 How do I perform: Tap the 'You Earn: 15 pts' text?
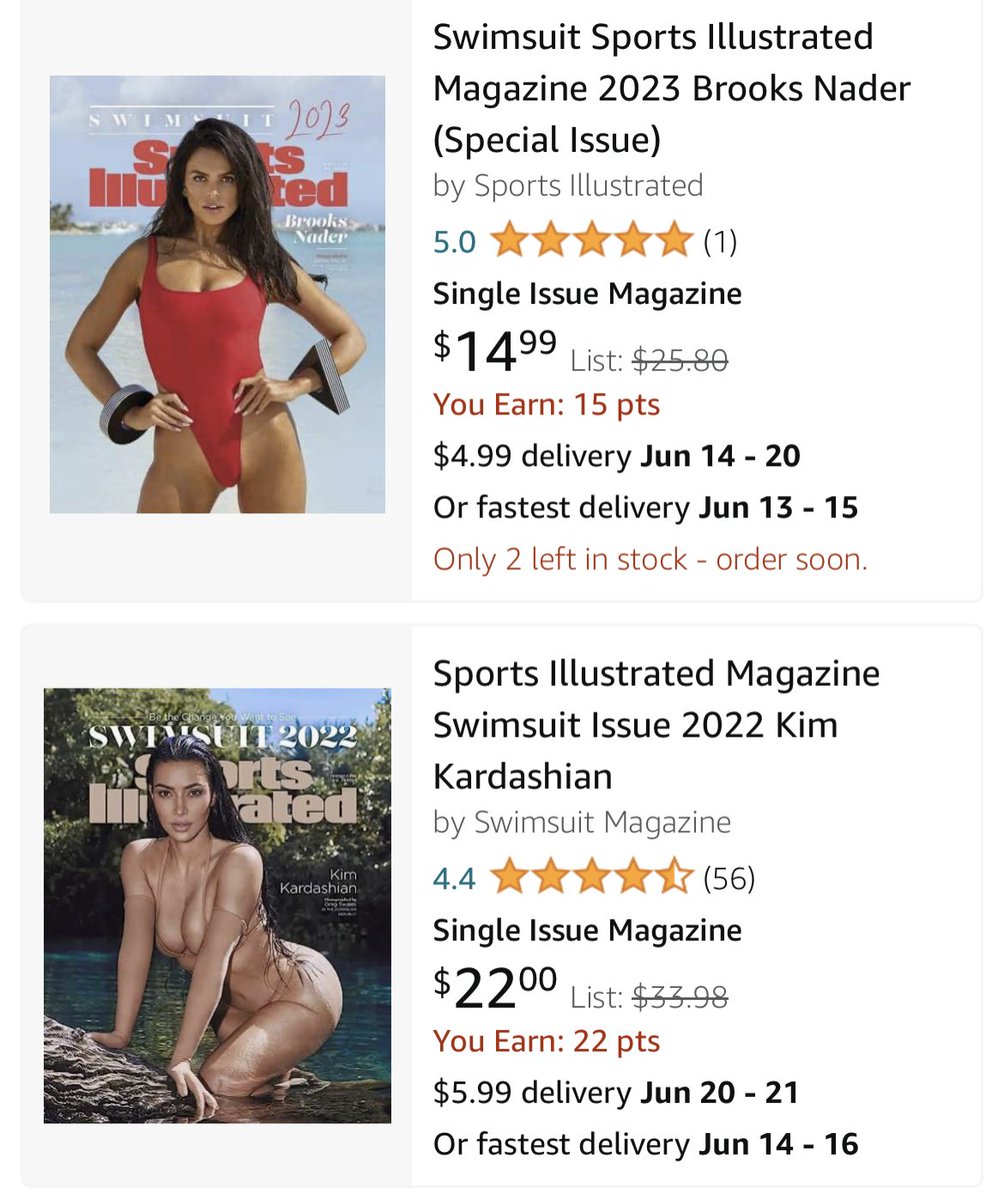[547, 404]
